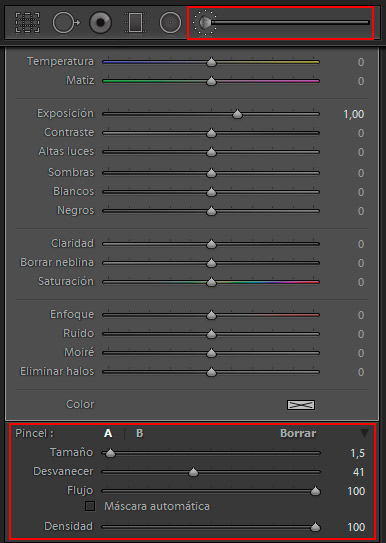Open the Color swatch picker
The image size is (386, 543).
tap(301, 405)
